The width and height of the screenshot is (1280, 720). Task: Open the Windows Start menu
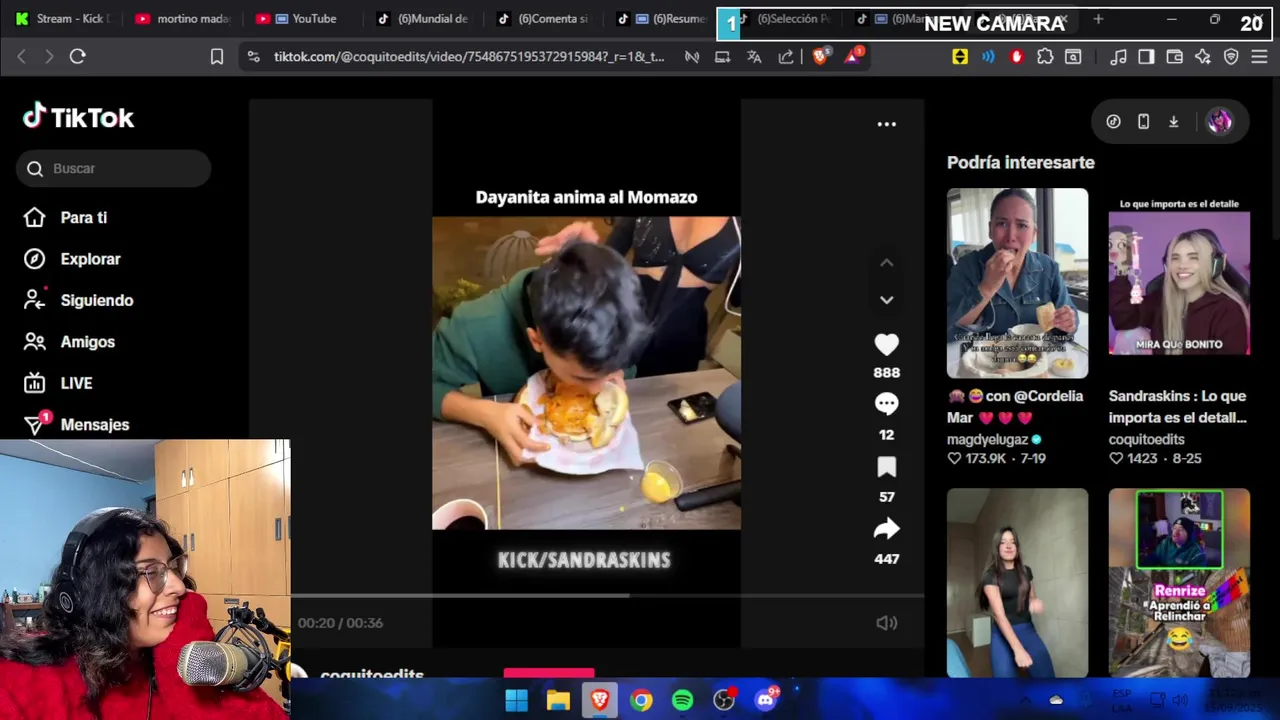[516, 700]
